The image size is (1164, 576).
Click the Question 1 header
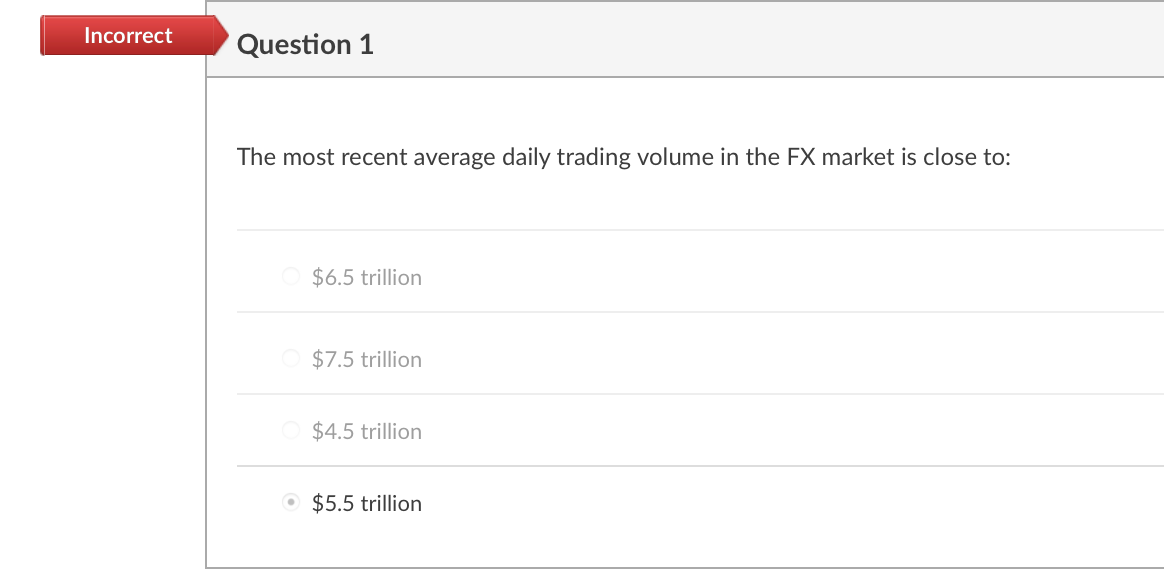[306, 44]
